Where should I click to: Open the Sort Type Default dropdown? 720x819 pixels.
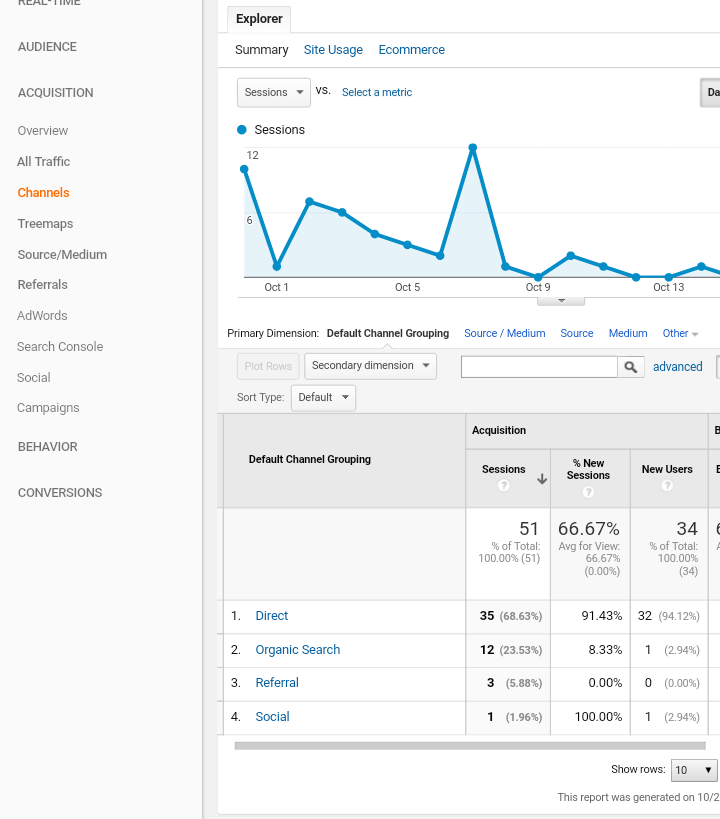323,397
